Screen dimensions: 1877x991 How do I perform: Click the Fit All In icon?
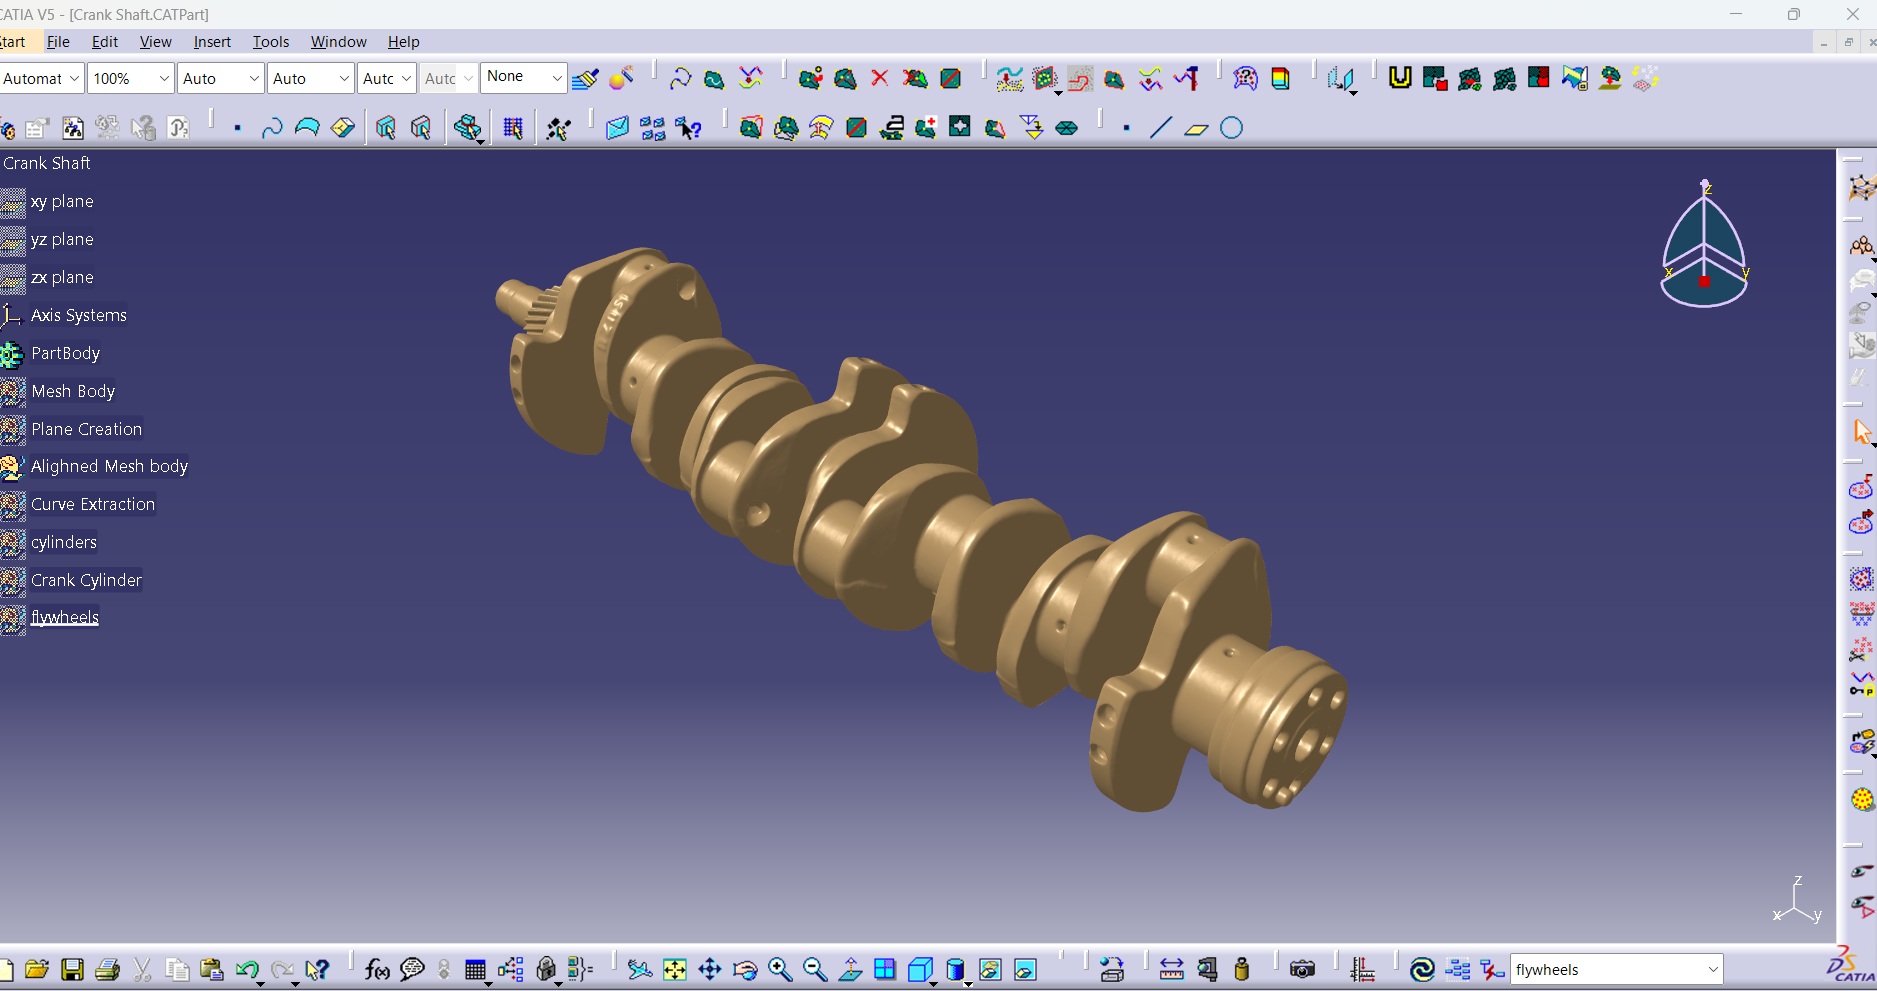[x=675, y=969]
